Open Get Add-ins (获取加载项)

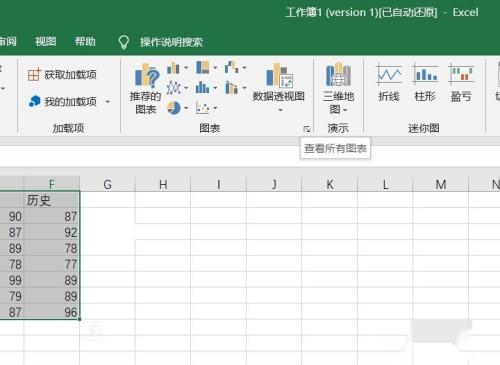62,75
